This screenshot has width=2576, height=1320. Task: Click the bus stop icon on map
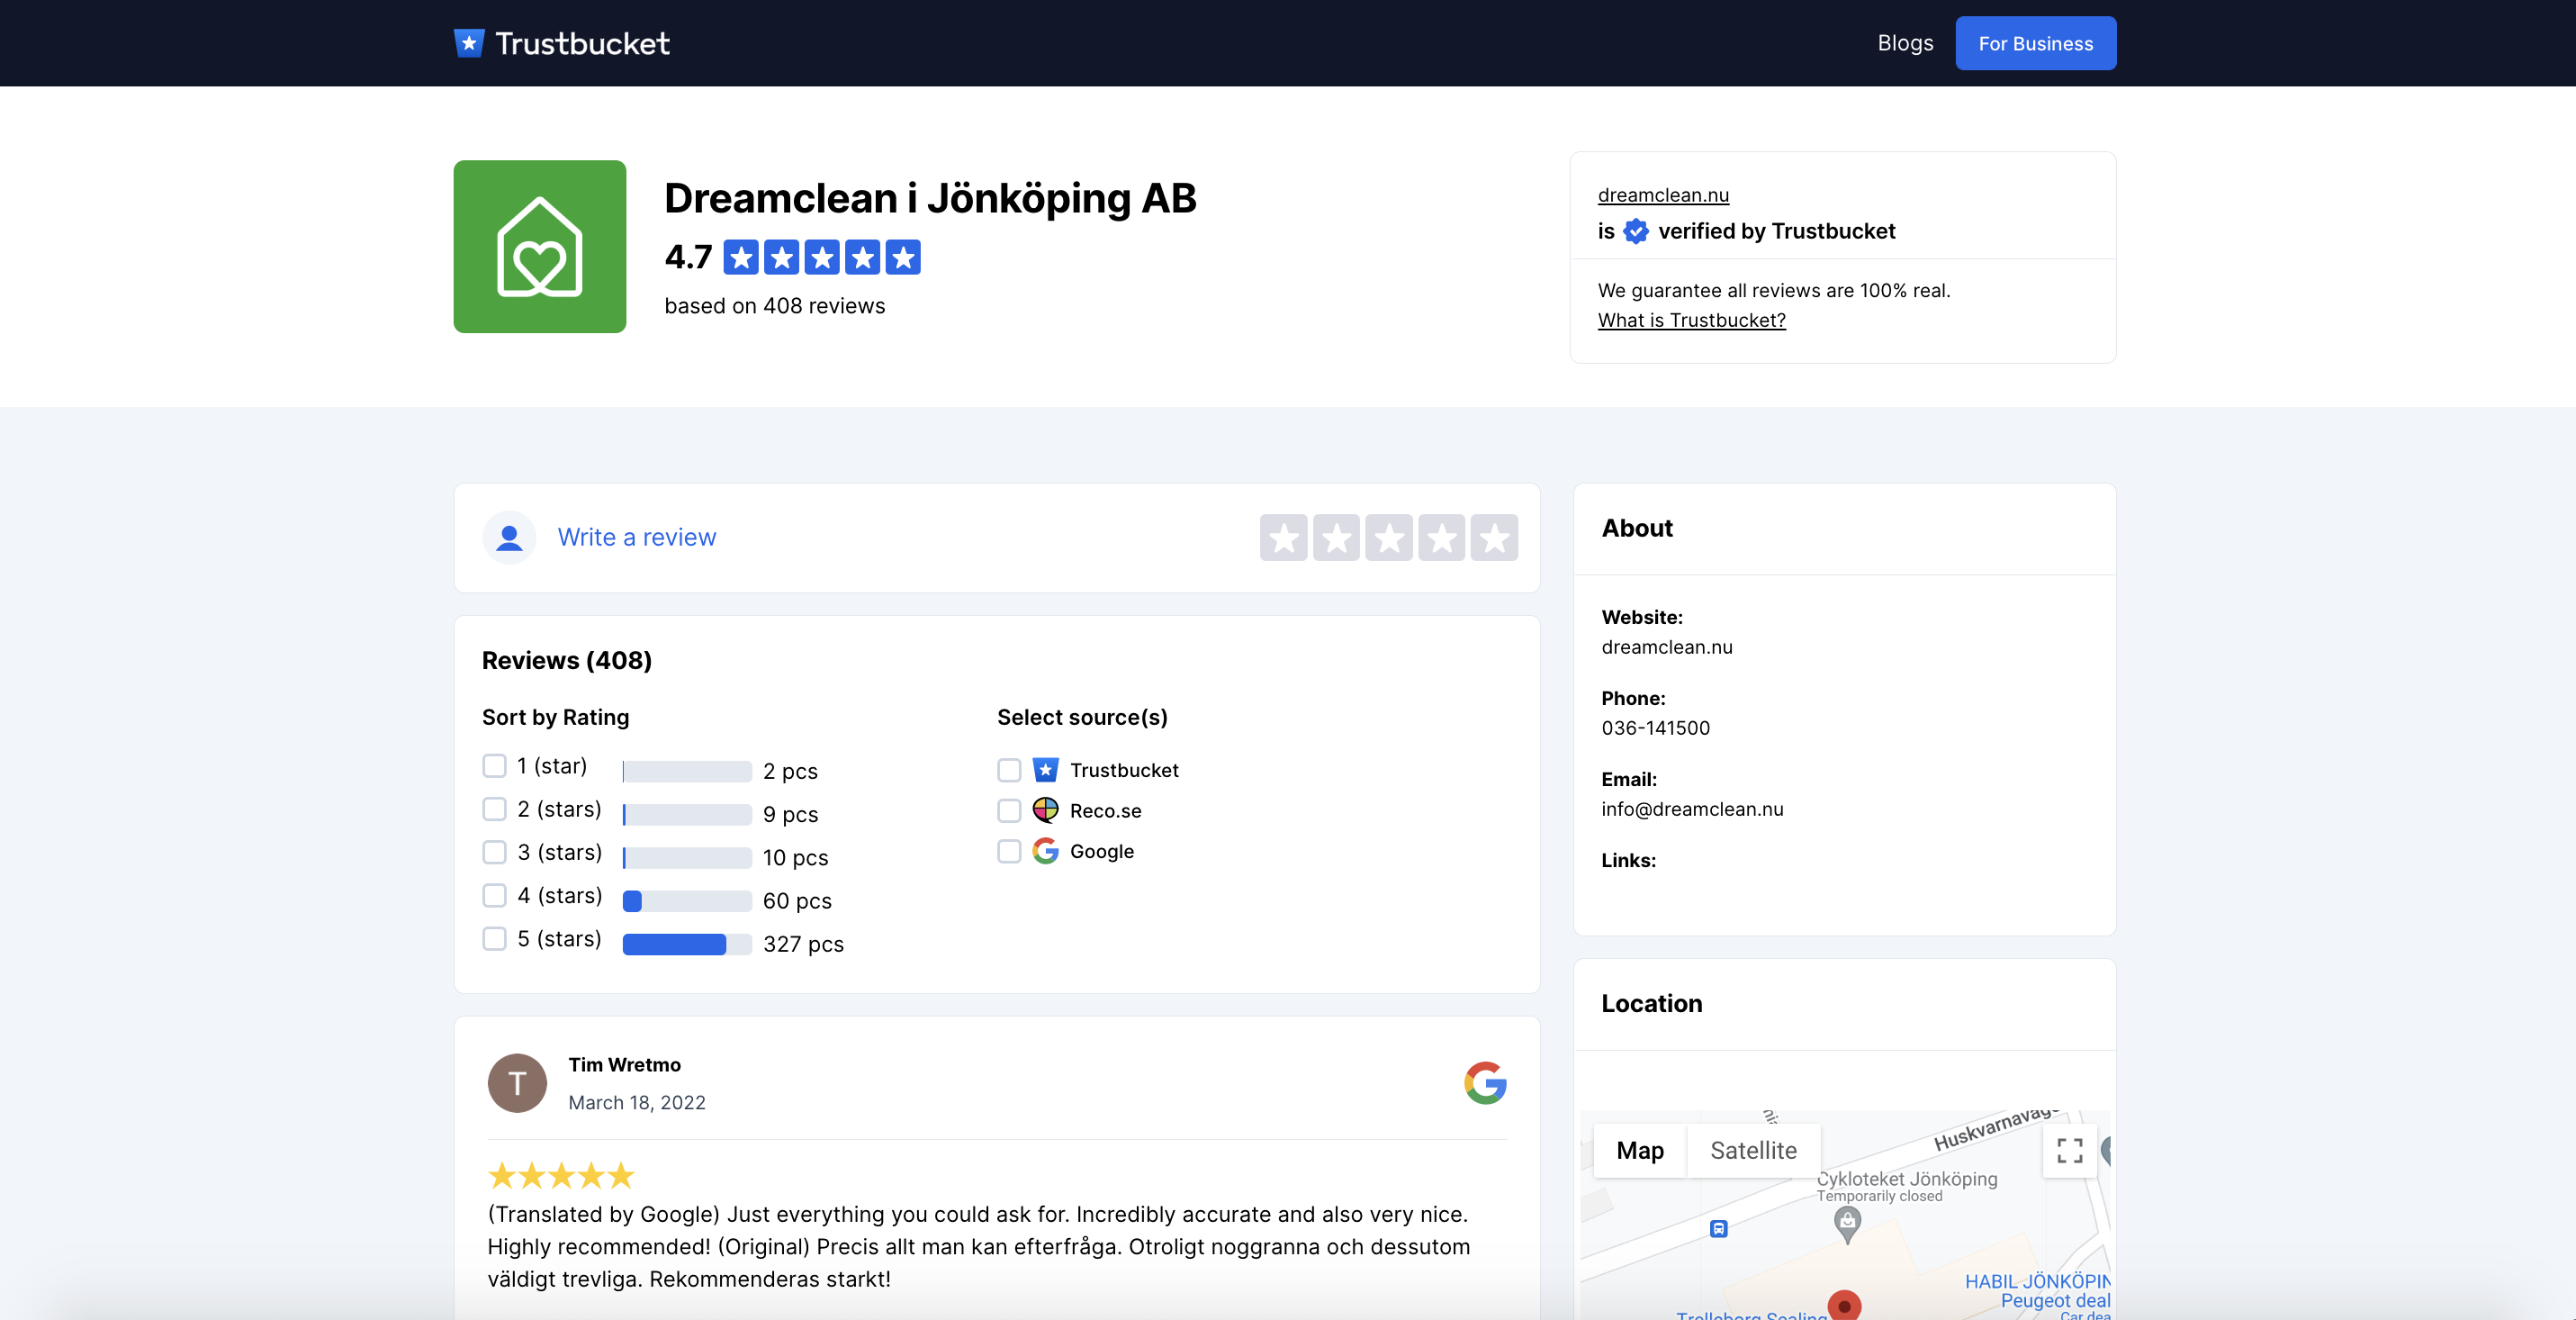pos(1719,1229)
